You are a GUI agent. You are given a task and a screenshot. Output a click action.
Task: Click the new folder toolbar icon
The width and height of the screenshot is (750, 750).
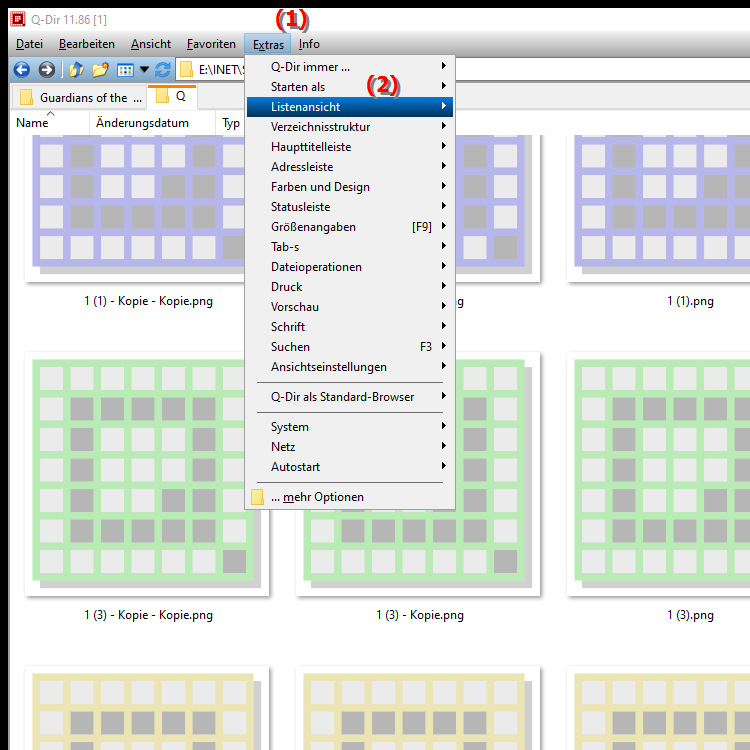tap(100, 70)
